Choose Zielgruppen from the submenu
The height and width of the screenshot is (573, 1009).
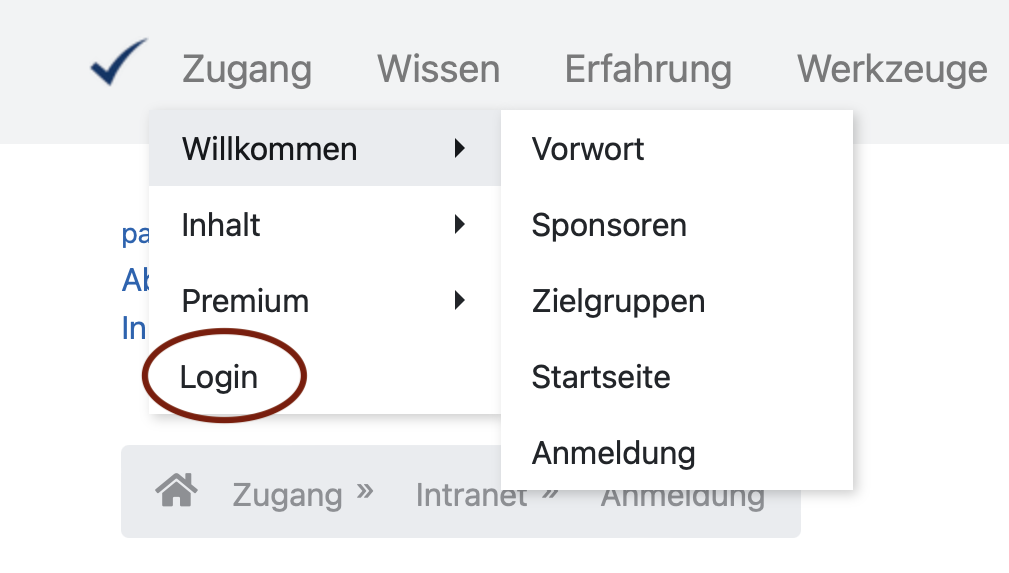618,301
